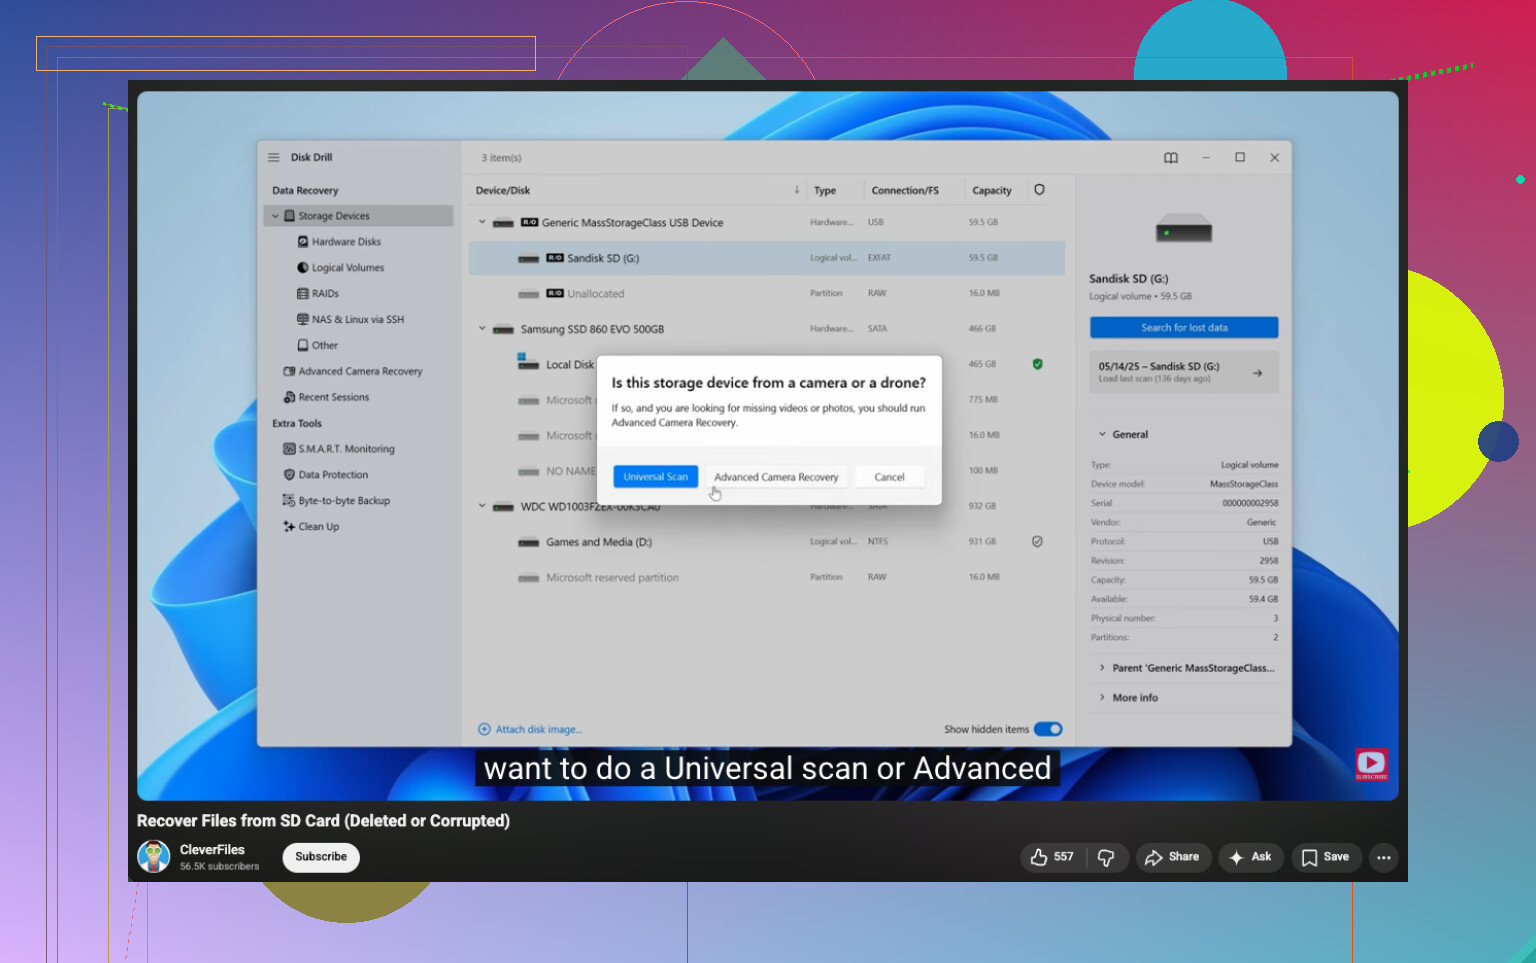The width and height of the screenshot is (1536, 963).
Task: Click the Storage Devices icon in the sidebar
Action: (x=290, y=216)
